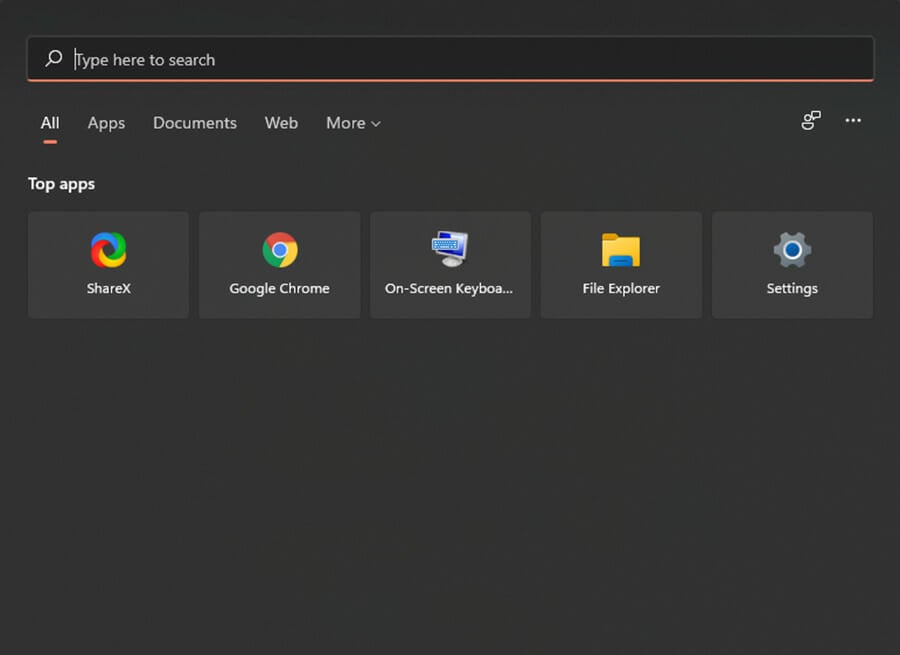
Task: Select the All filter tab
Action: (x=50, y=123)
